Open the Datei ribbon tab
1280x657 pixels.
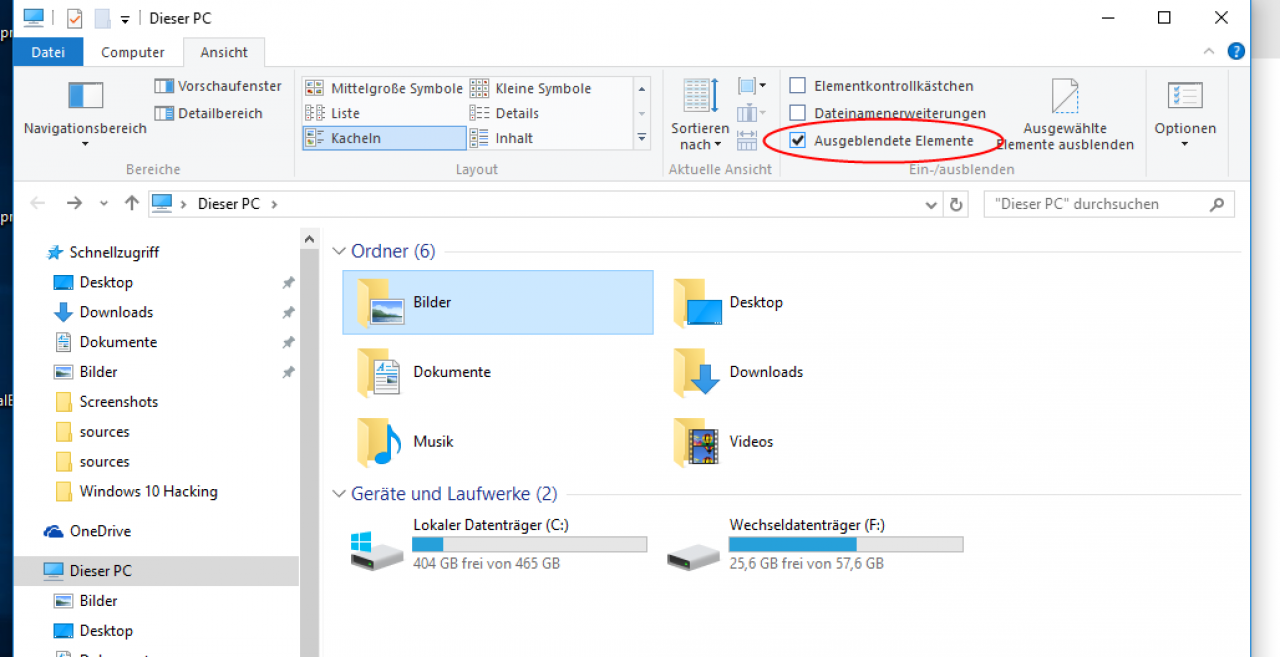click(48, 52)
